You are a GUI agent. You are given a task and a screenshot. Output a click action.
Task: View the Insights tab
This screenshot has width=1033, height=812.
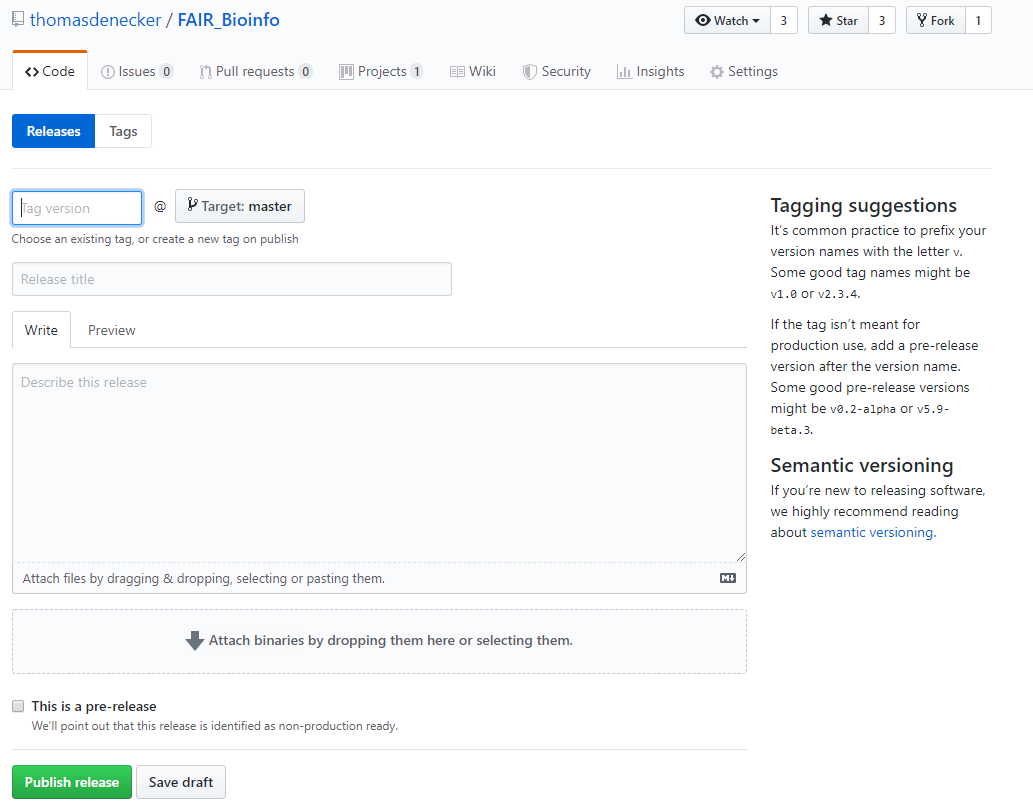coord(650,71)
